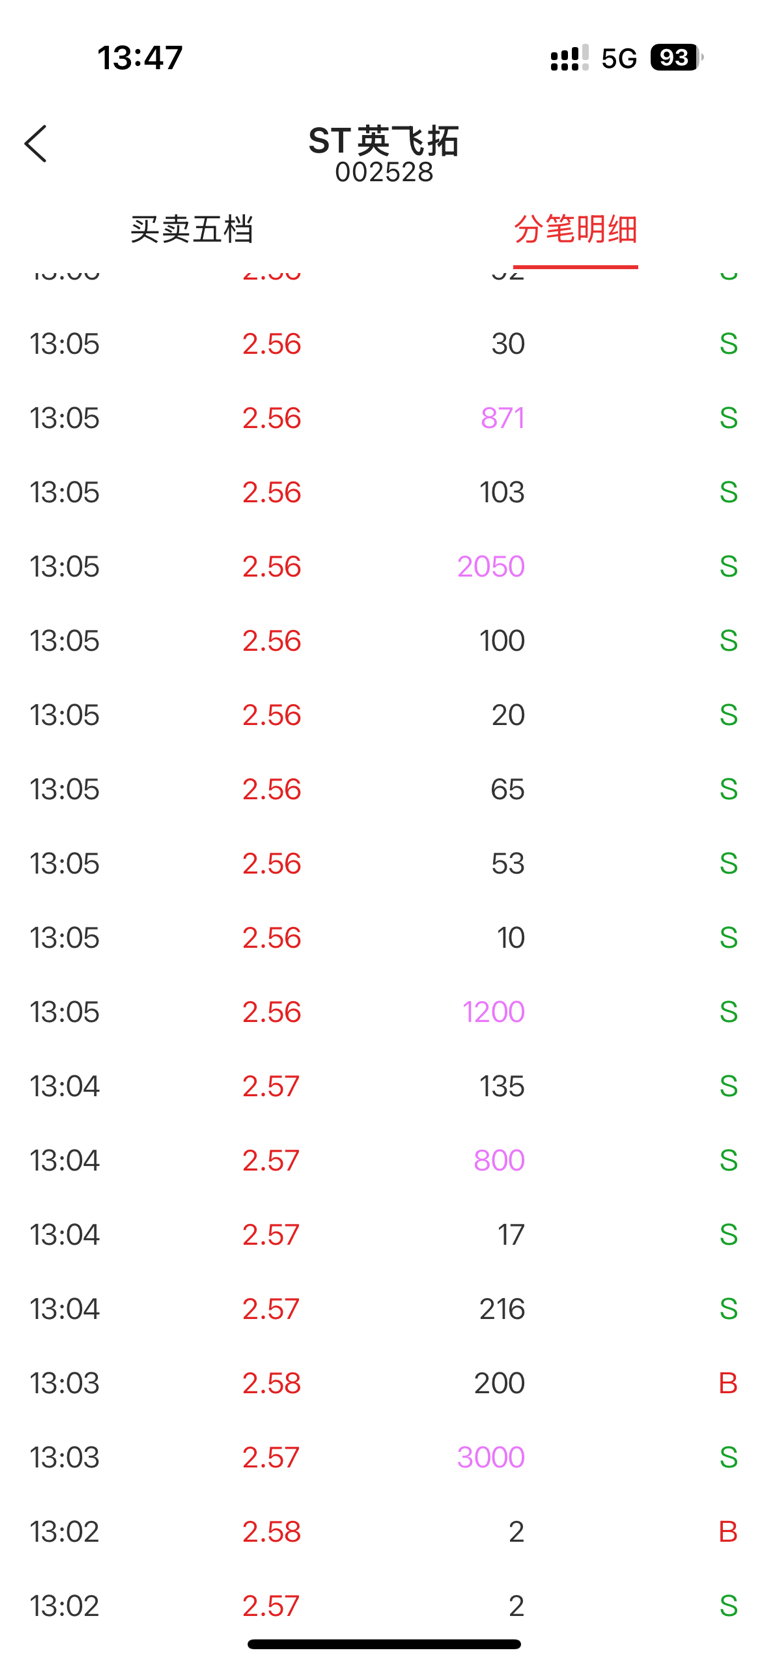Tap the S marker on 135 volume row
Image resolution: width=769 pixels, height=1665 pixels.
[x=728, y=1086]
